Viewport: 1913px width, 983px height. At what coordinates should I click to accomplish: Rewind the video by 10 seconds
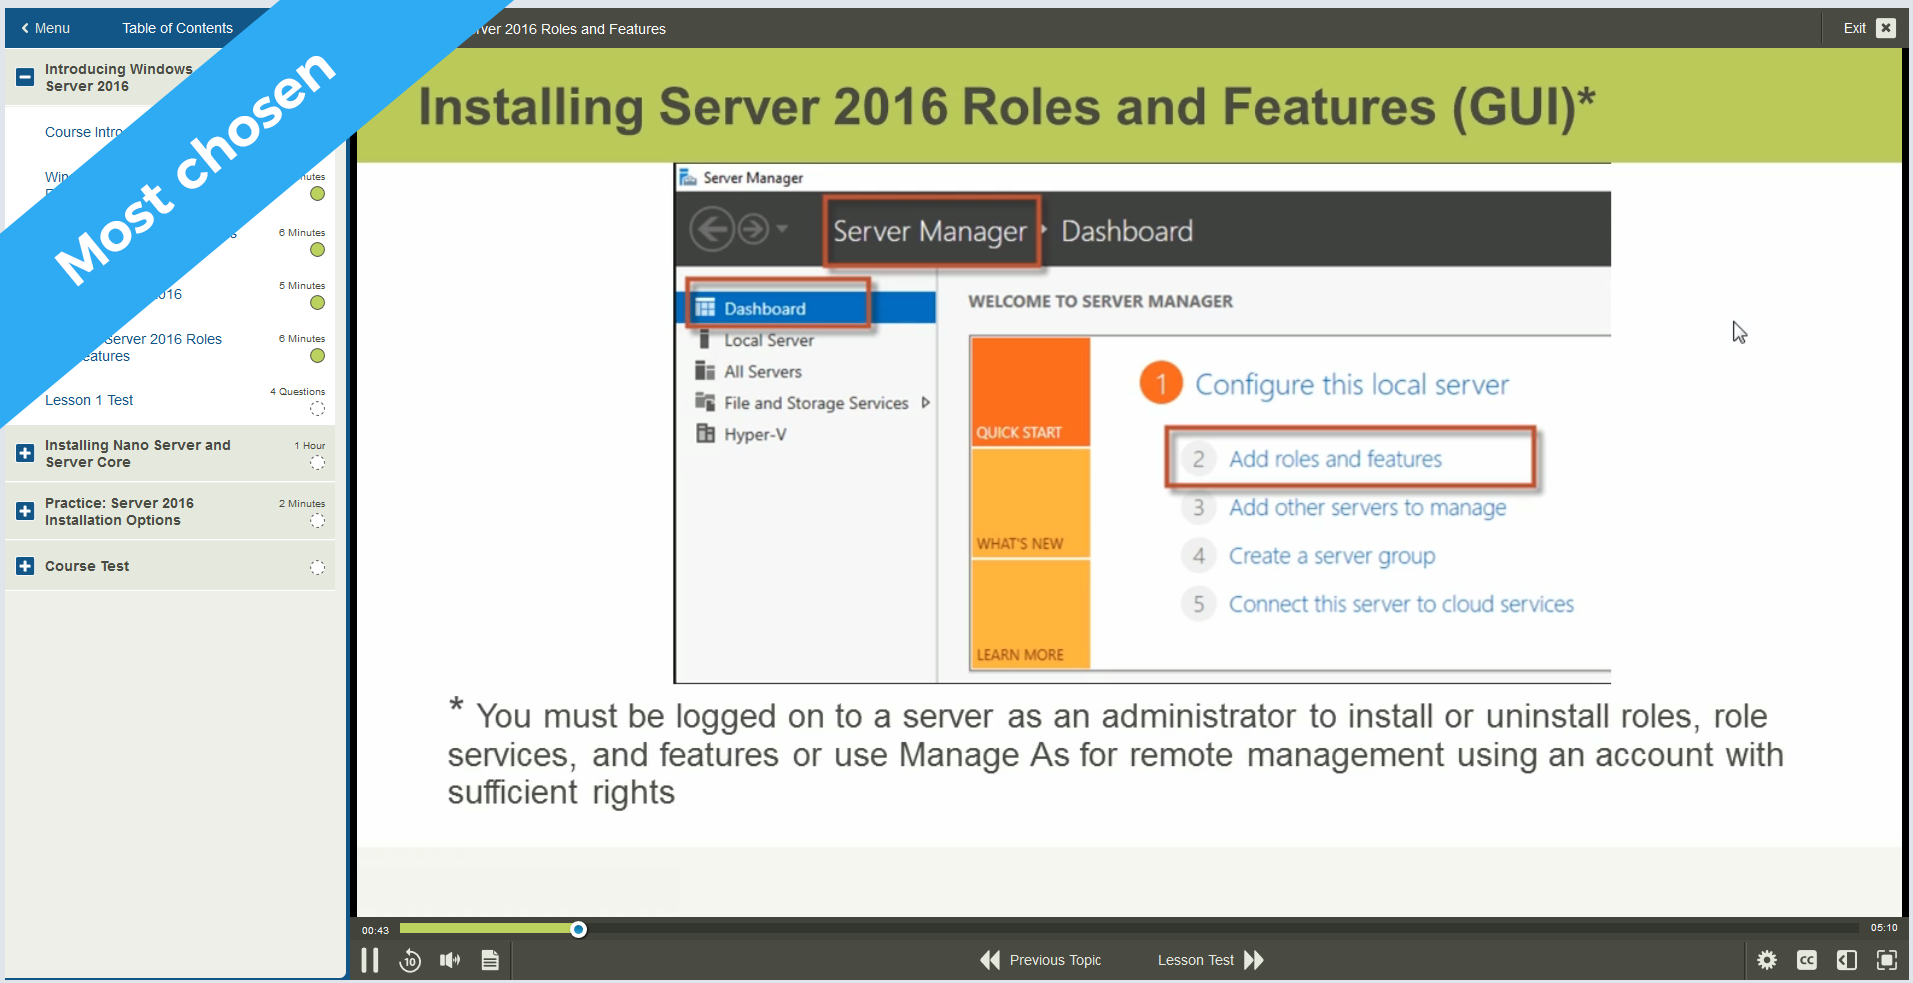coord(410,960)
